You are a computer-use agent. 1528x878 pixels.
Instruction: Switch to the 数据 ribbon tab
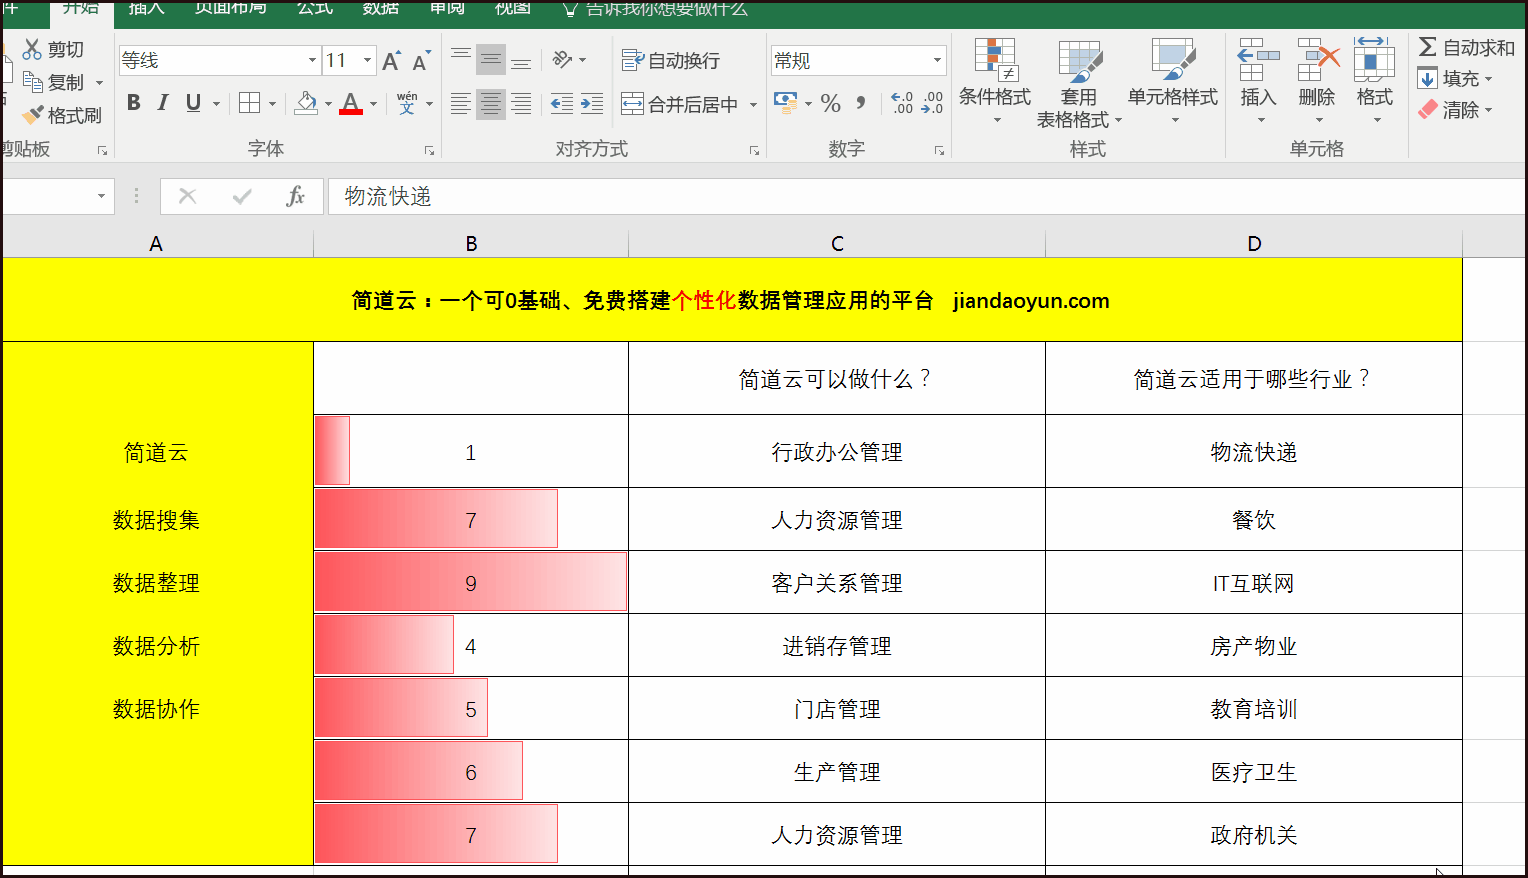(x=381, y=9)
